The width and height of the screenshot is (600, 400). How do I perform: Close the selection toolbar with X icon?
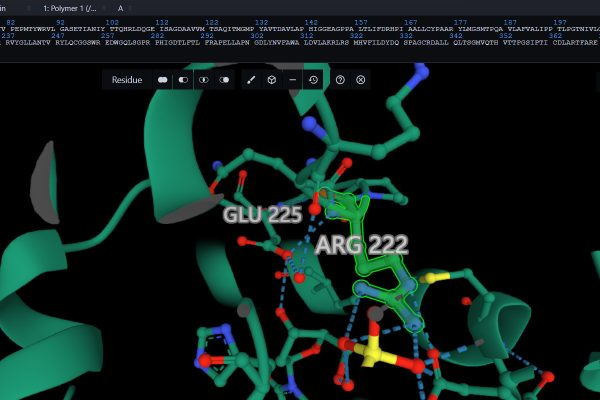point(361,79)
